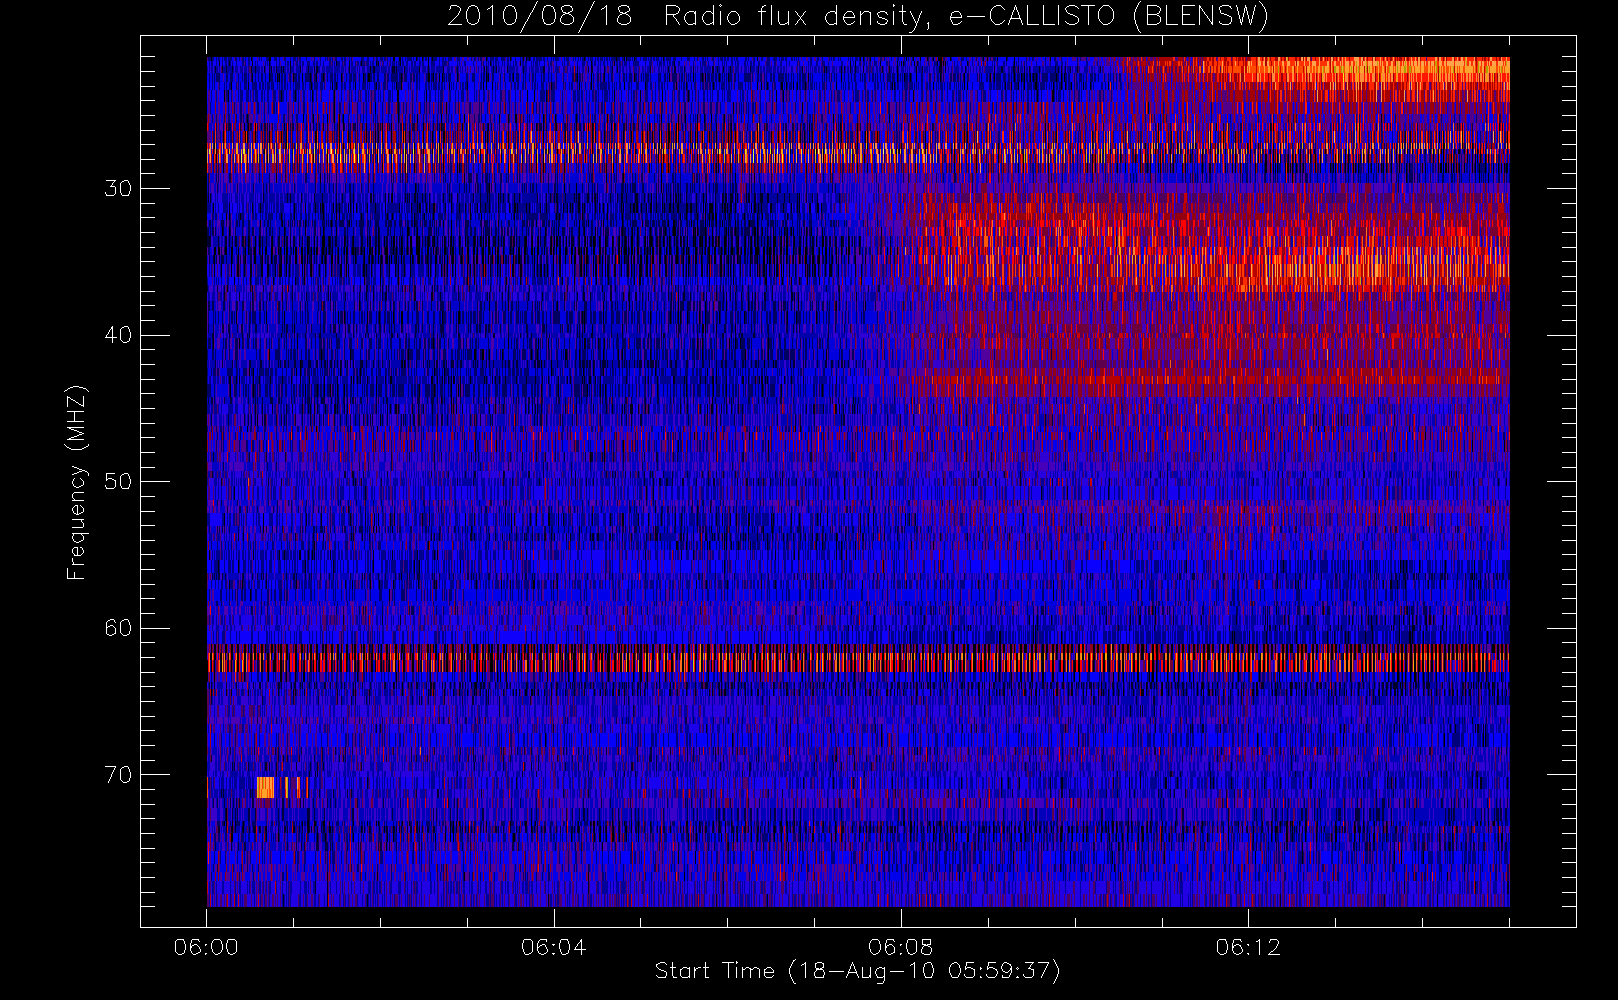Click the 06:00 time tick label
The image size is (1618, 1000).
(206, 947)
